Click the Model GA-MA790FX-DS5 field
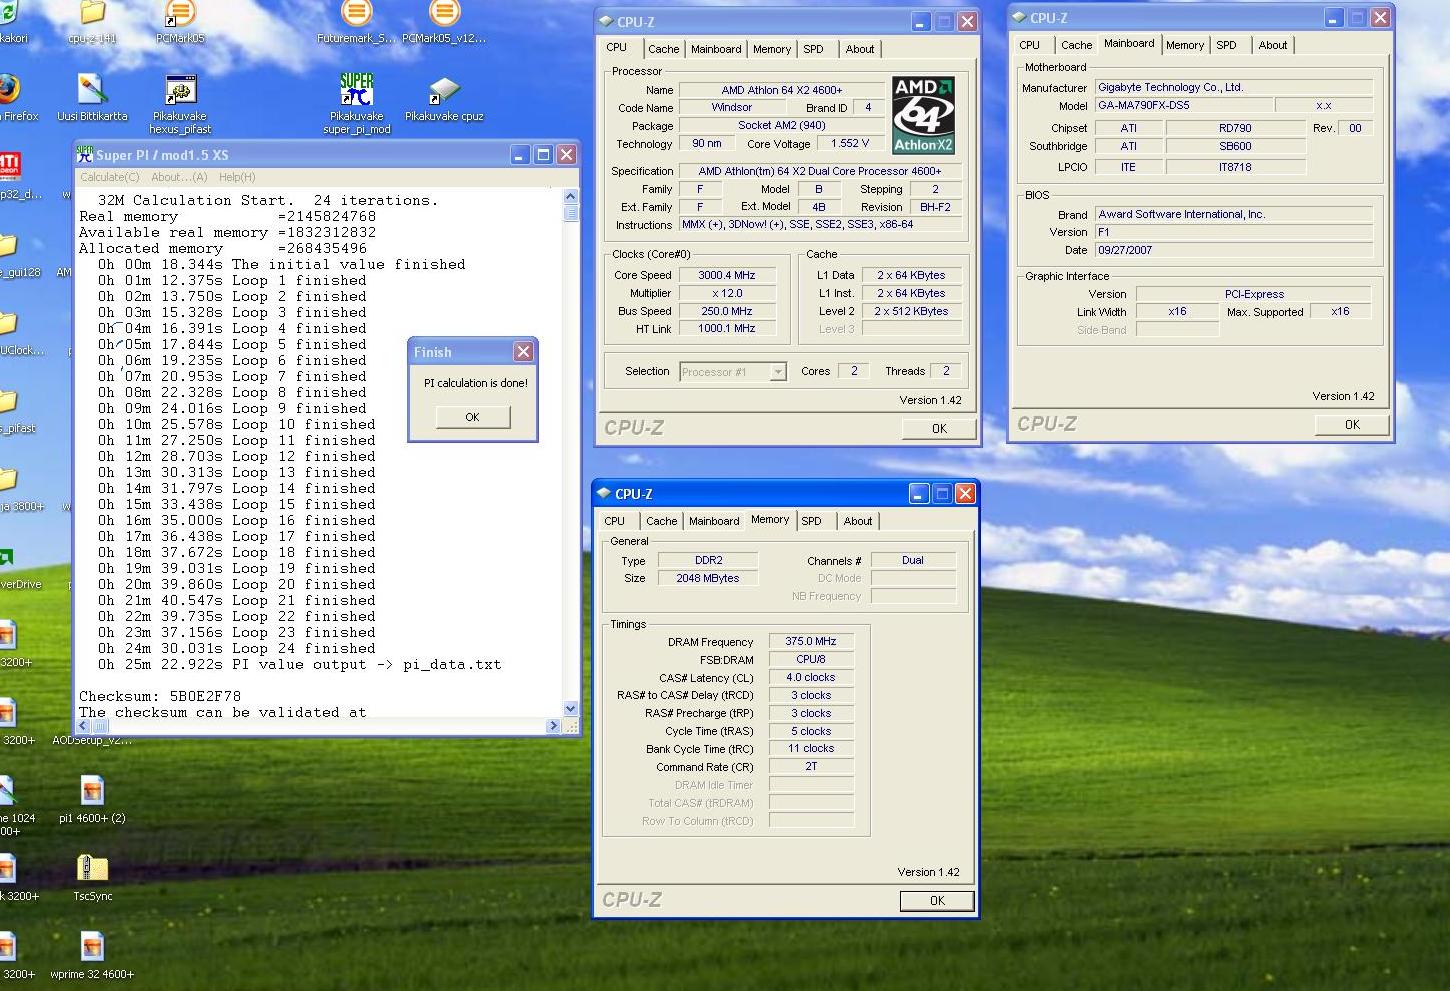Viewport: 1450px width, 991px height. tap(1184, 105)
